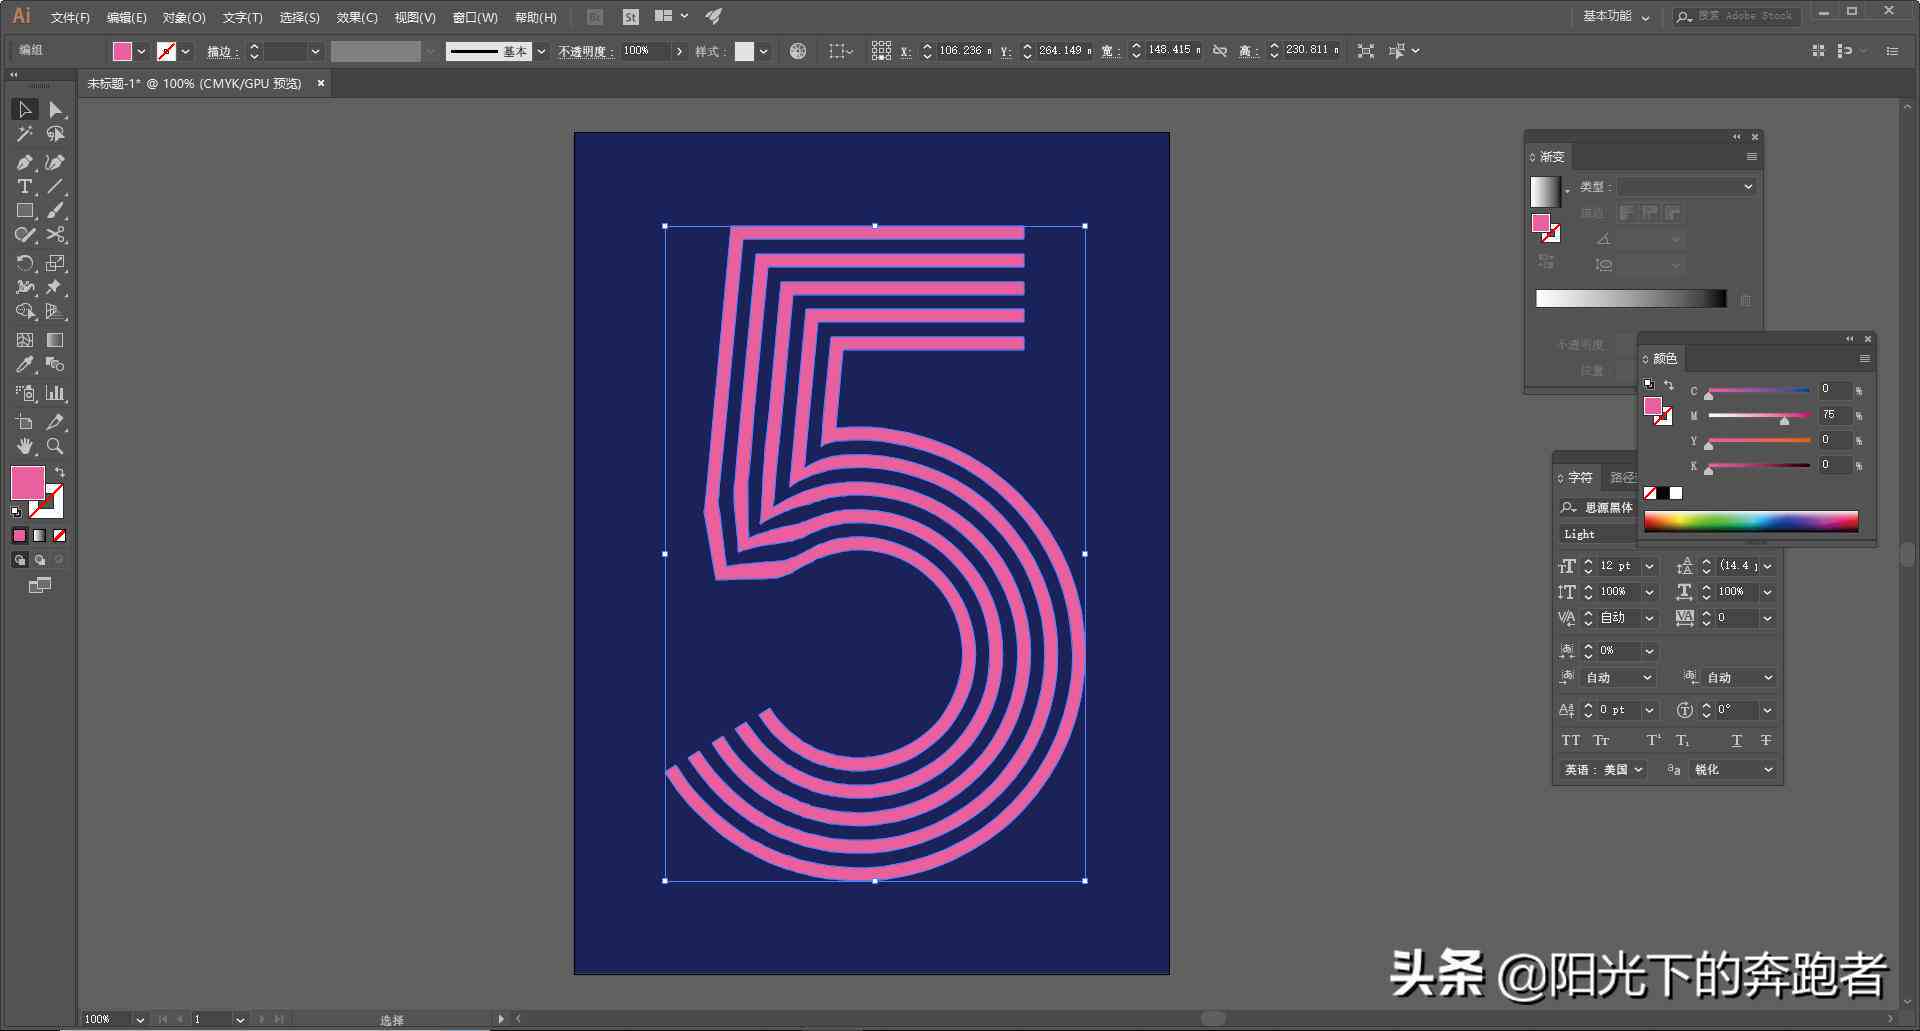Open the 基本功能 workspace switcher
This screenshot has height=1031, width=1920.
click(1616, 17)
